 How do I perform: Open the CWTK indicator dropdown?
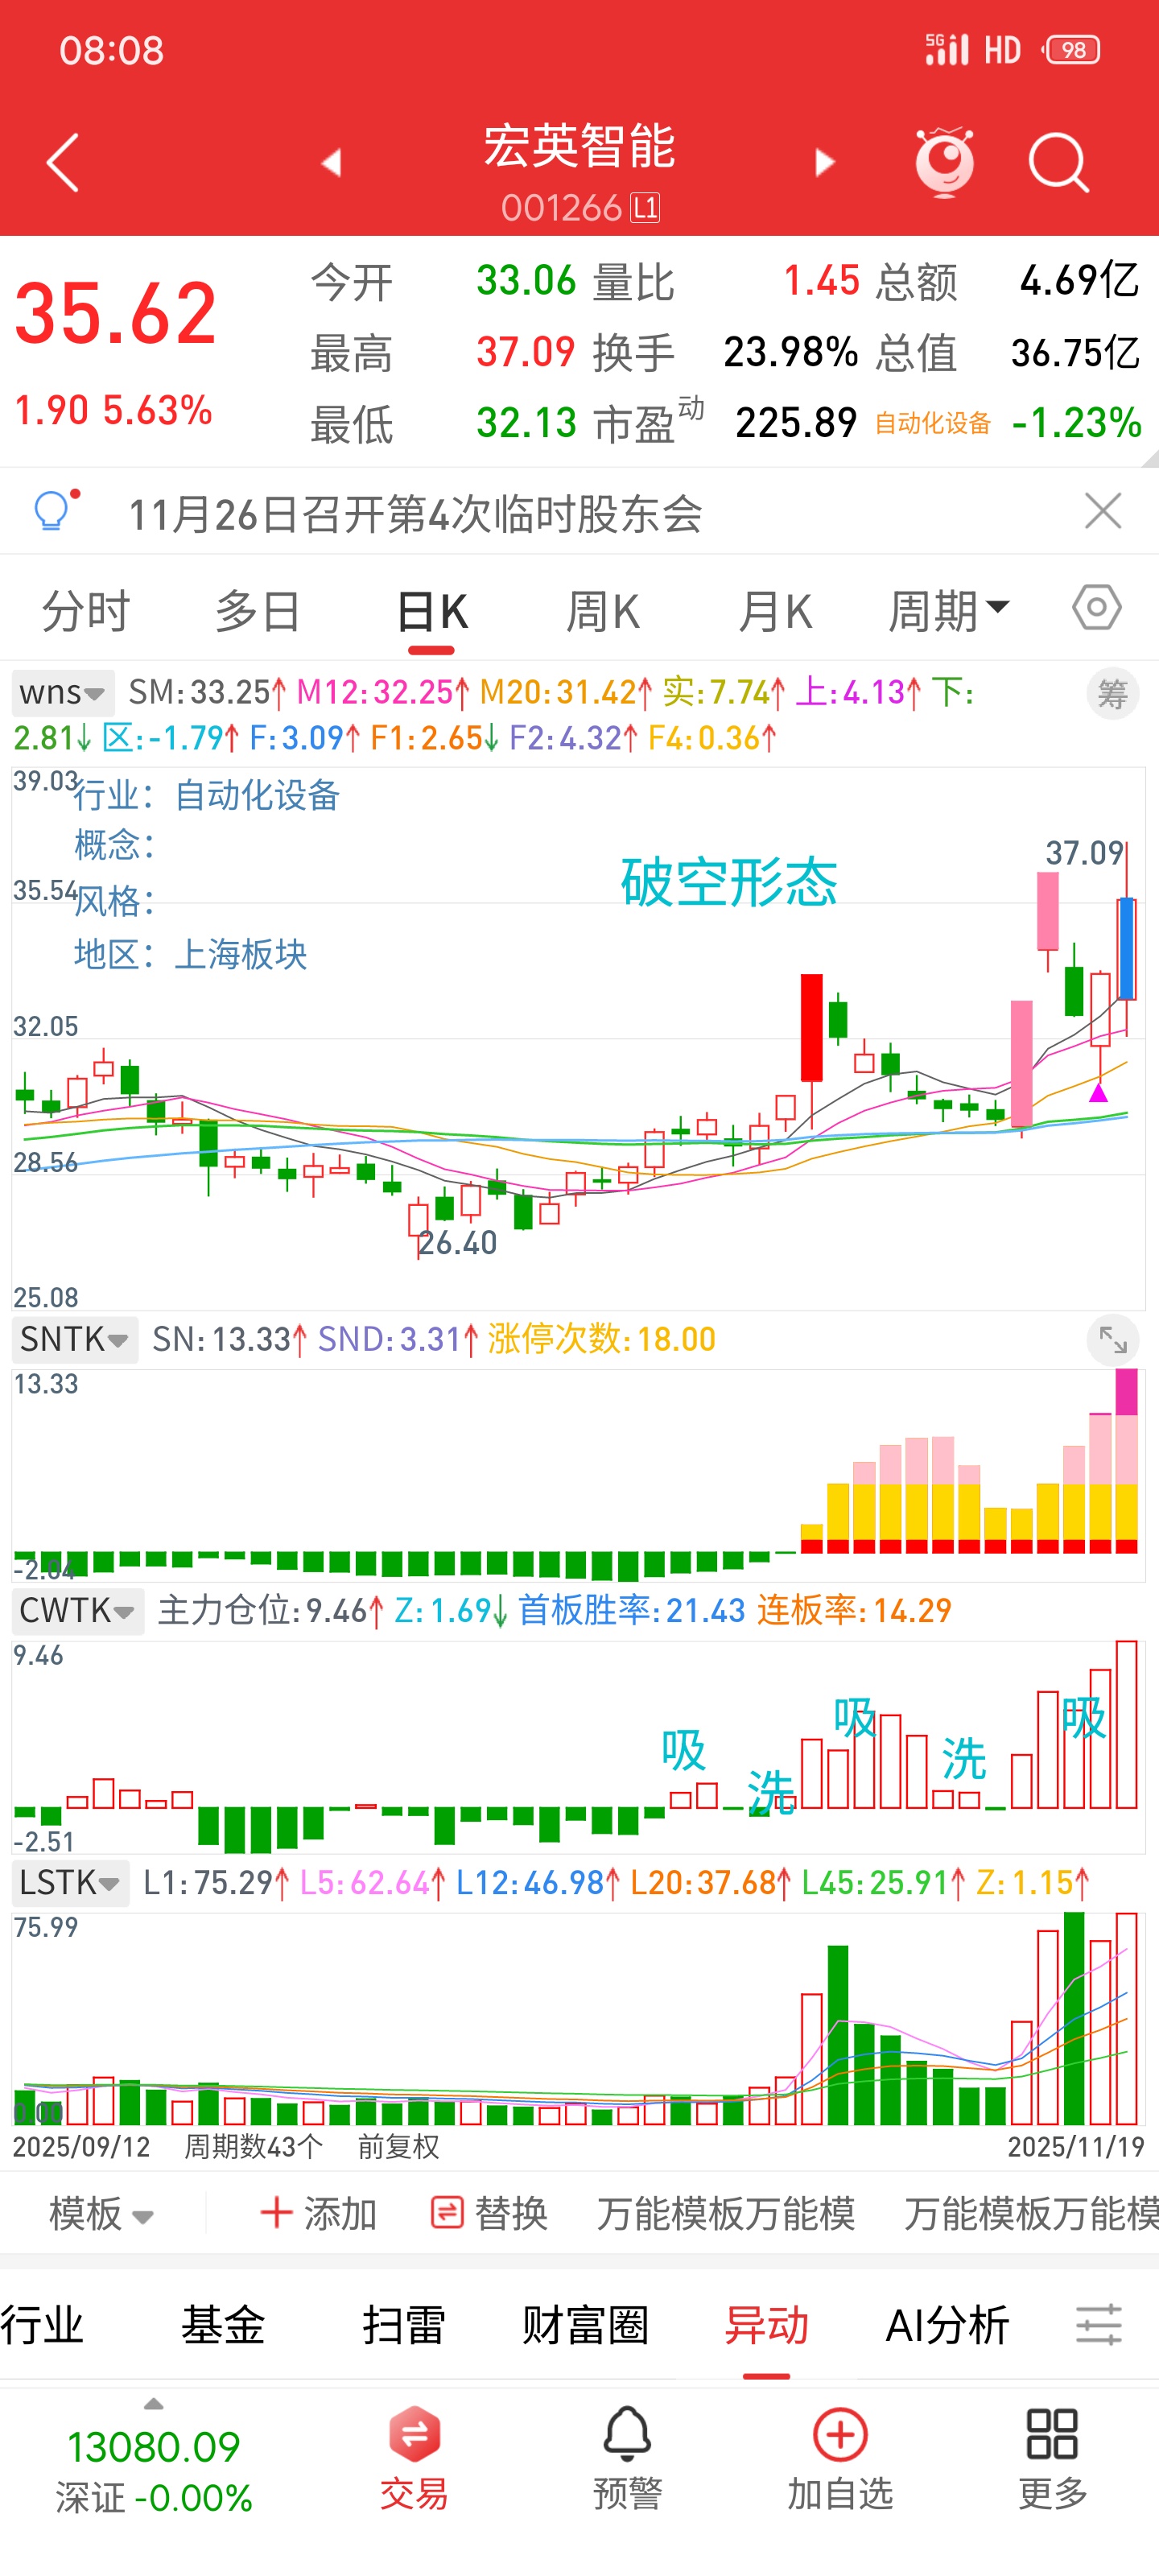[x=78, y=1611]
